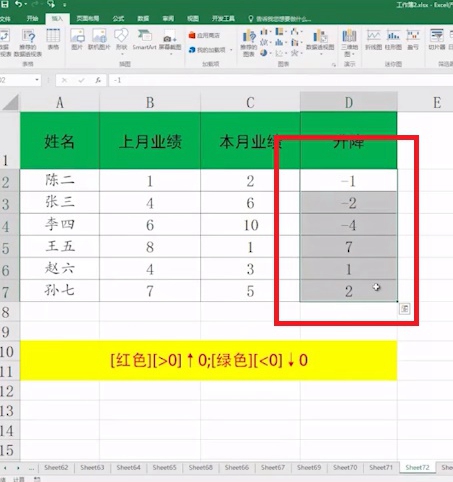
Task: Click the yellow format code cell
Action: point(209,361)
